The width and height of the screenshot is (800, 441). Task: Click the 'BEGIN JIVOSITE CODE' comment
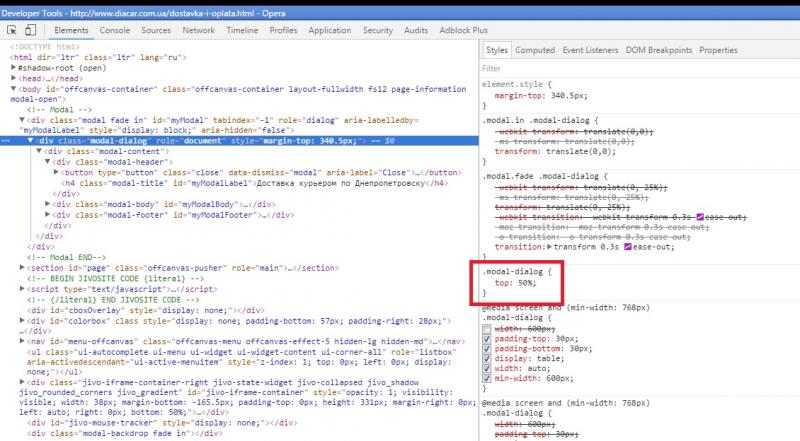click(115, 279)
